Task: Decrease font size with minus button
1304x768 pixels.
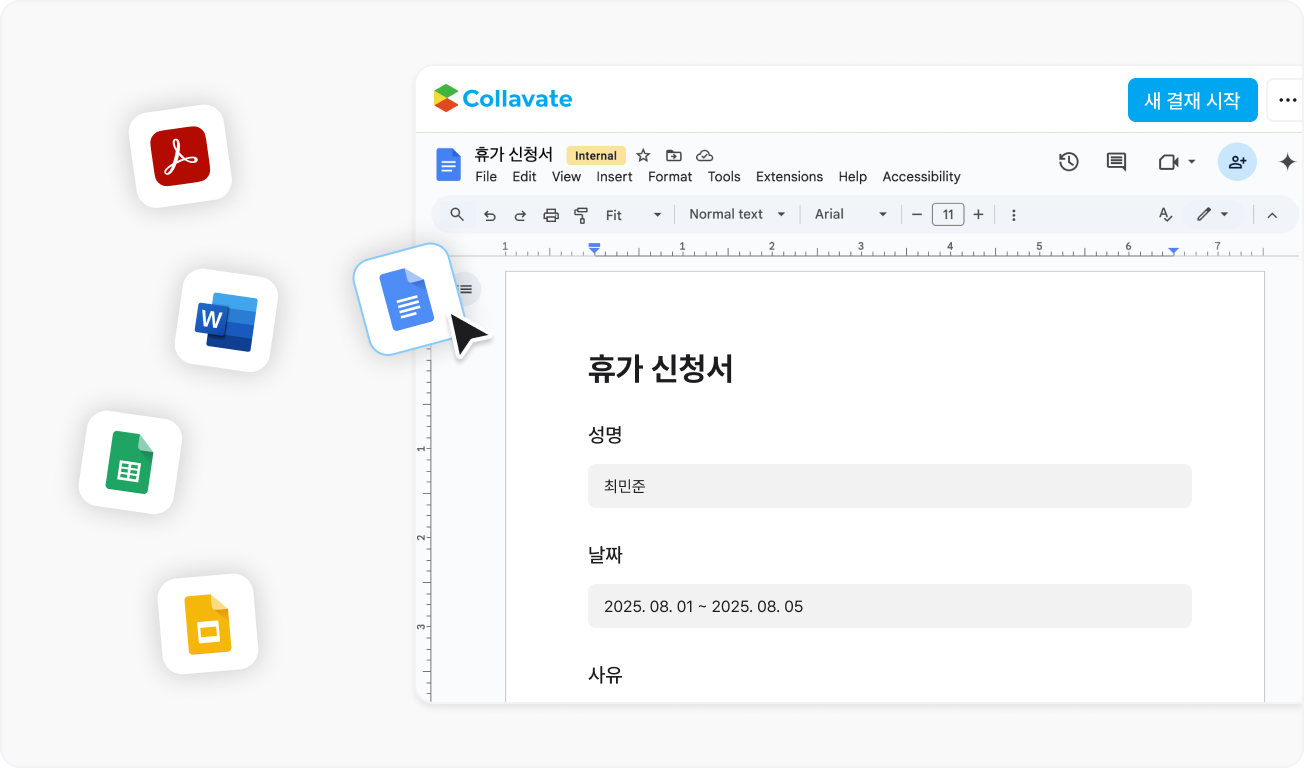Action: [917, 214]
